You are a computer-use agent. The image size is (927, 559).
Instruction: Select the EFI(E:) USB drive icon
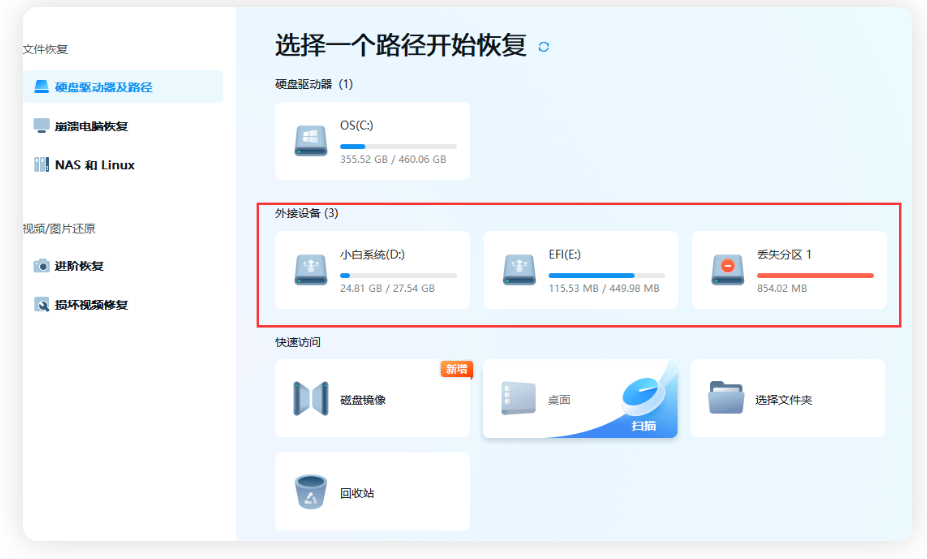pyautogui.click(x=519, y=270)
